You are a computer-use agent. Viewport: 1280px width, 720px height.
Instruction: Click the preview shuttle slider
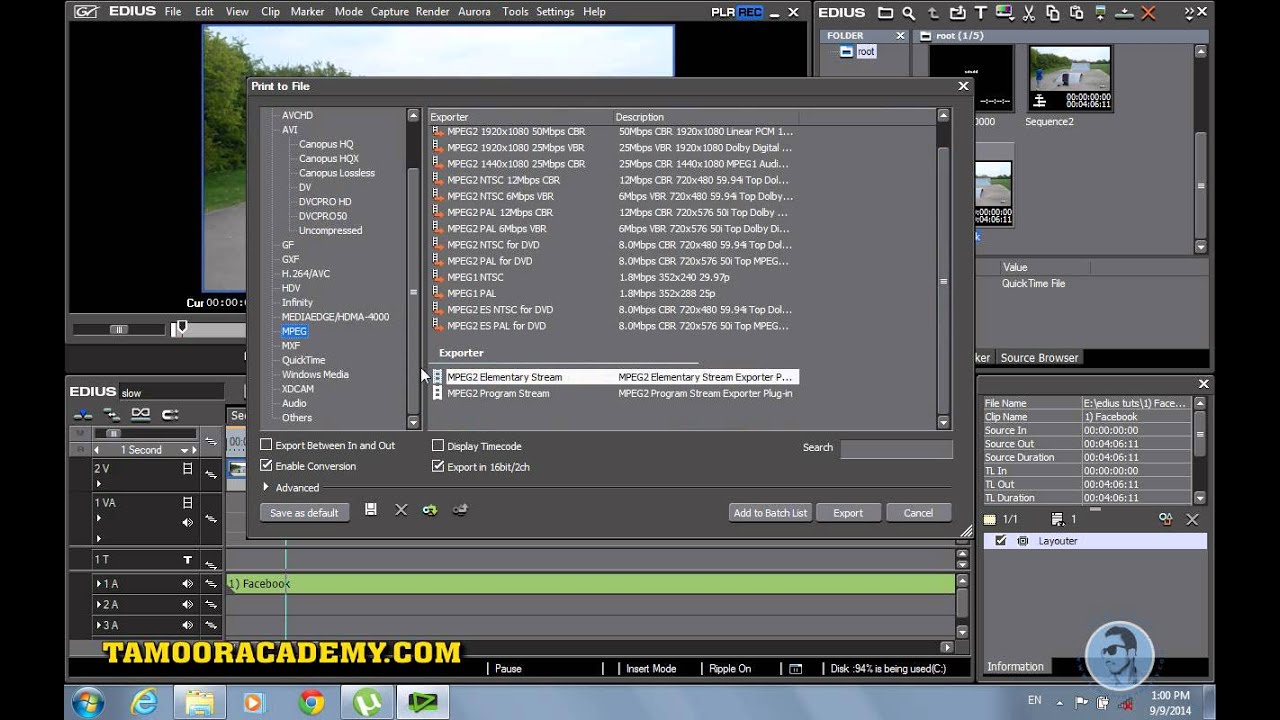coord(119,329)
